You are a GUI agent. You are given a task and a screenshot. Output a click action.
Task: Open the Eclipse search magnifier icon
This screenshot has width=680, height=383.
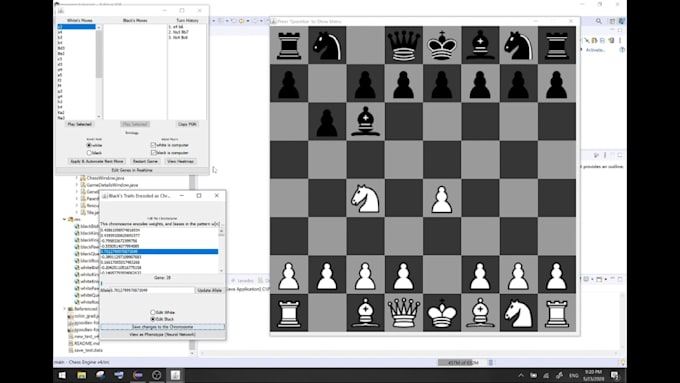[x=598, y=21]
